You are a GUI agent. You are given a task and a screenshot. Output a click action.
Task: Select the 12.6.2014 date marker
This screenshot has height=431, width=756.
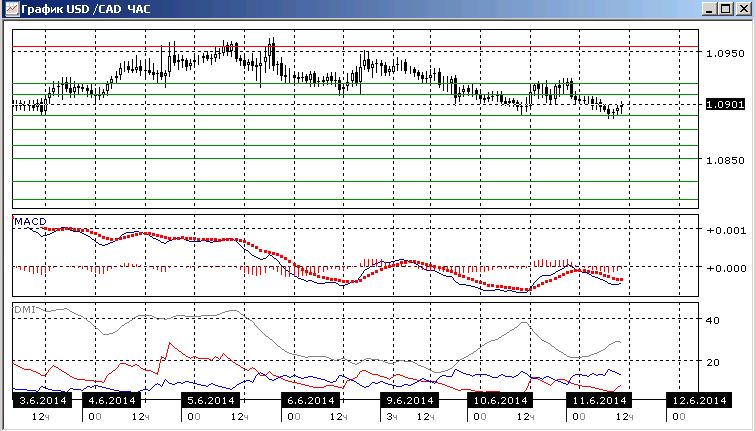[699, 400]
